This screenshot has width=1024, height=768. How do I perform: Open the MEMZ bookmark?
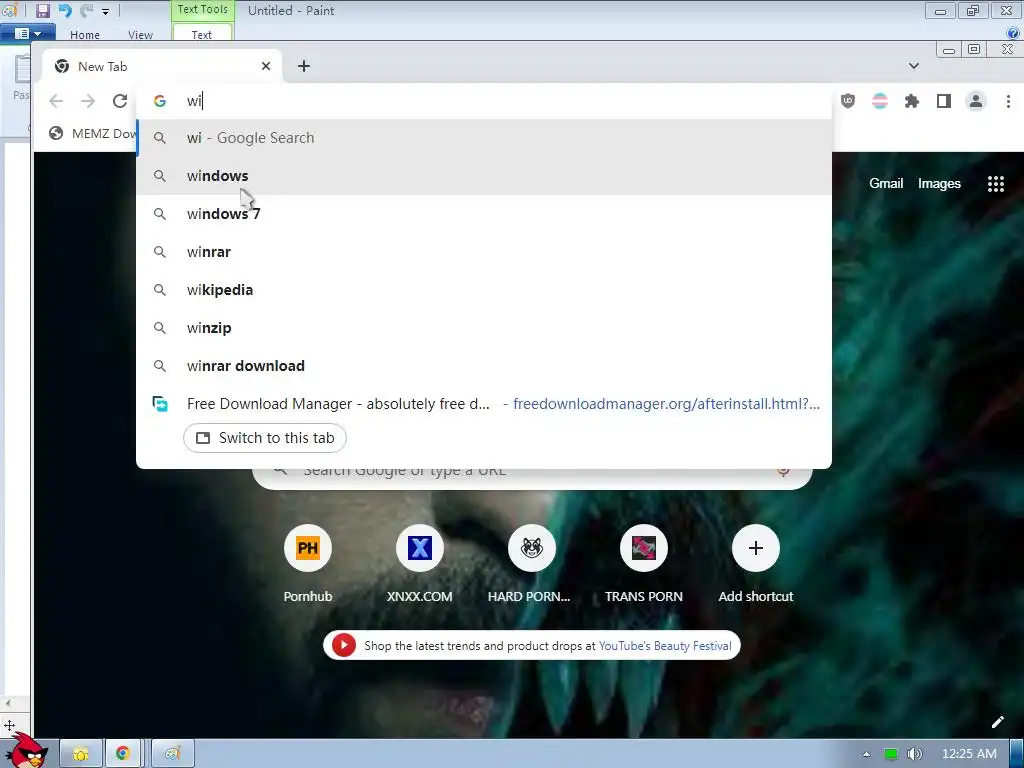coord(91,133)
